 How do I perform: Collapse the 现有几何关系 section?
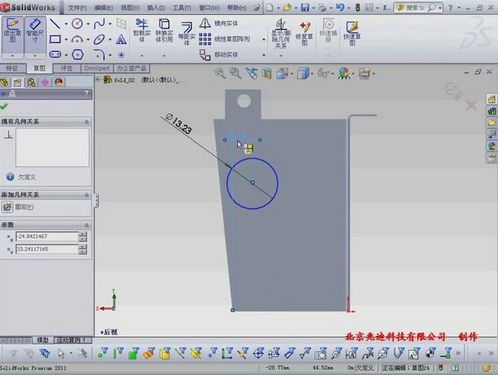pos(87,122)
